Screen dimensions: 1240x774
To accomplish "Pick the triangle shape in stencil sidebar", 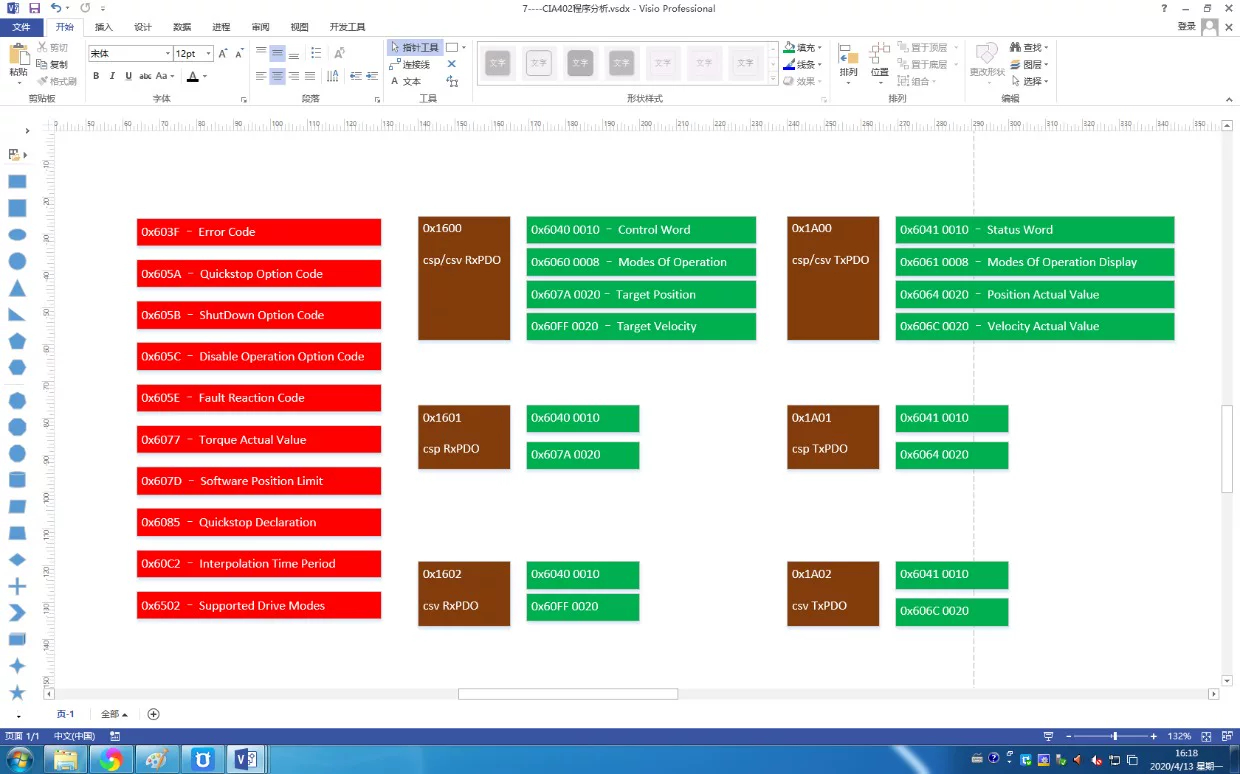I will pos(17,288).
